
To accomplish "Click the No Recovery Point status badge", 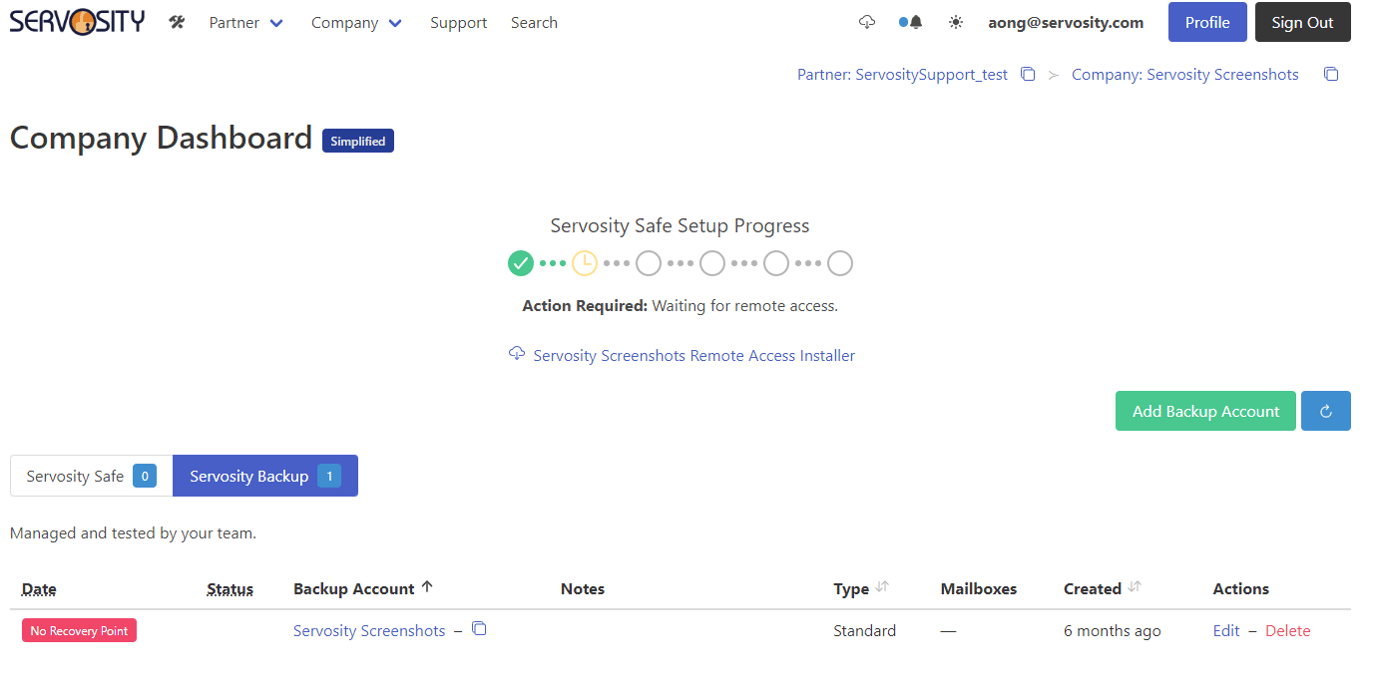I will [78, 630].
